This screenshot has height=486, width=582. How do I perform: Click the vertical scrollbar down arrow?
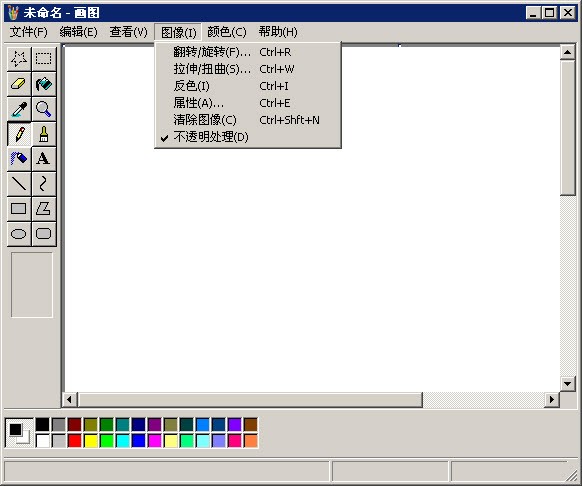[x=567, y=384]
